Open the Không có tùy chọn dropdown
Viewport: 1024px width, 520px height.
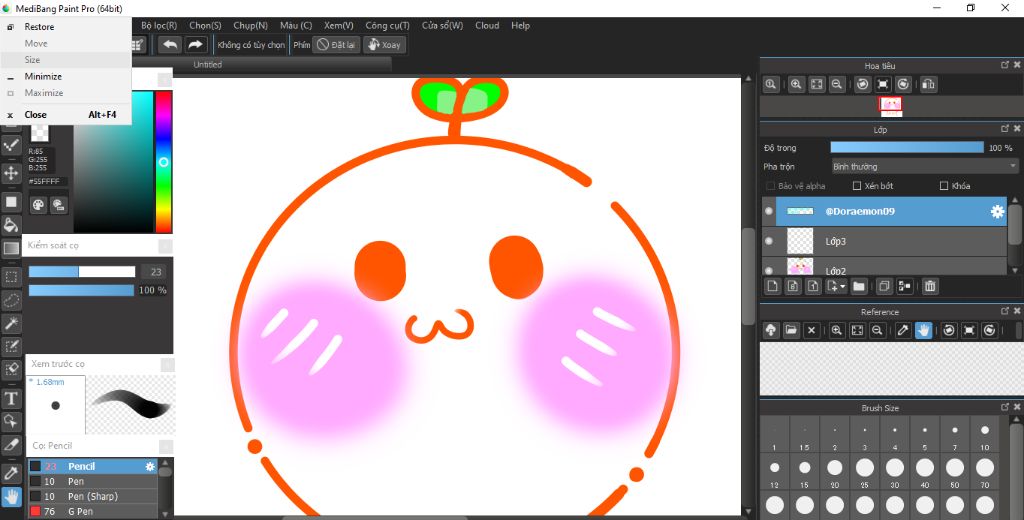pos(250,45)
